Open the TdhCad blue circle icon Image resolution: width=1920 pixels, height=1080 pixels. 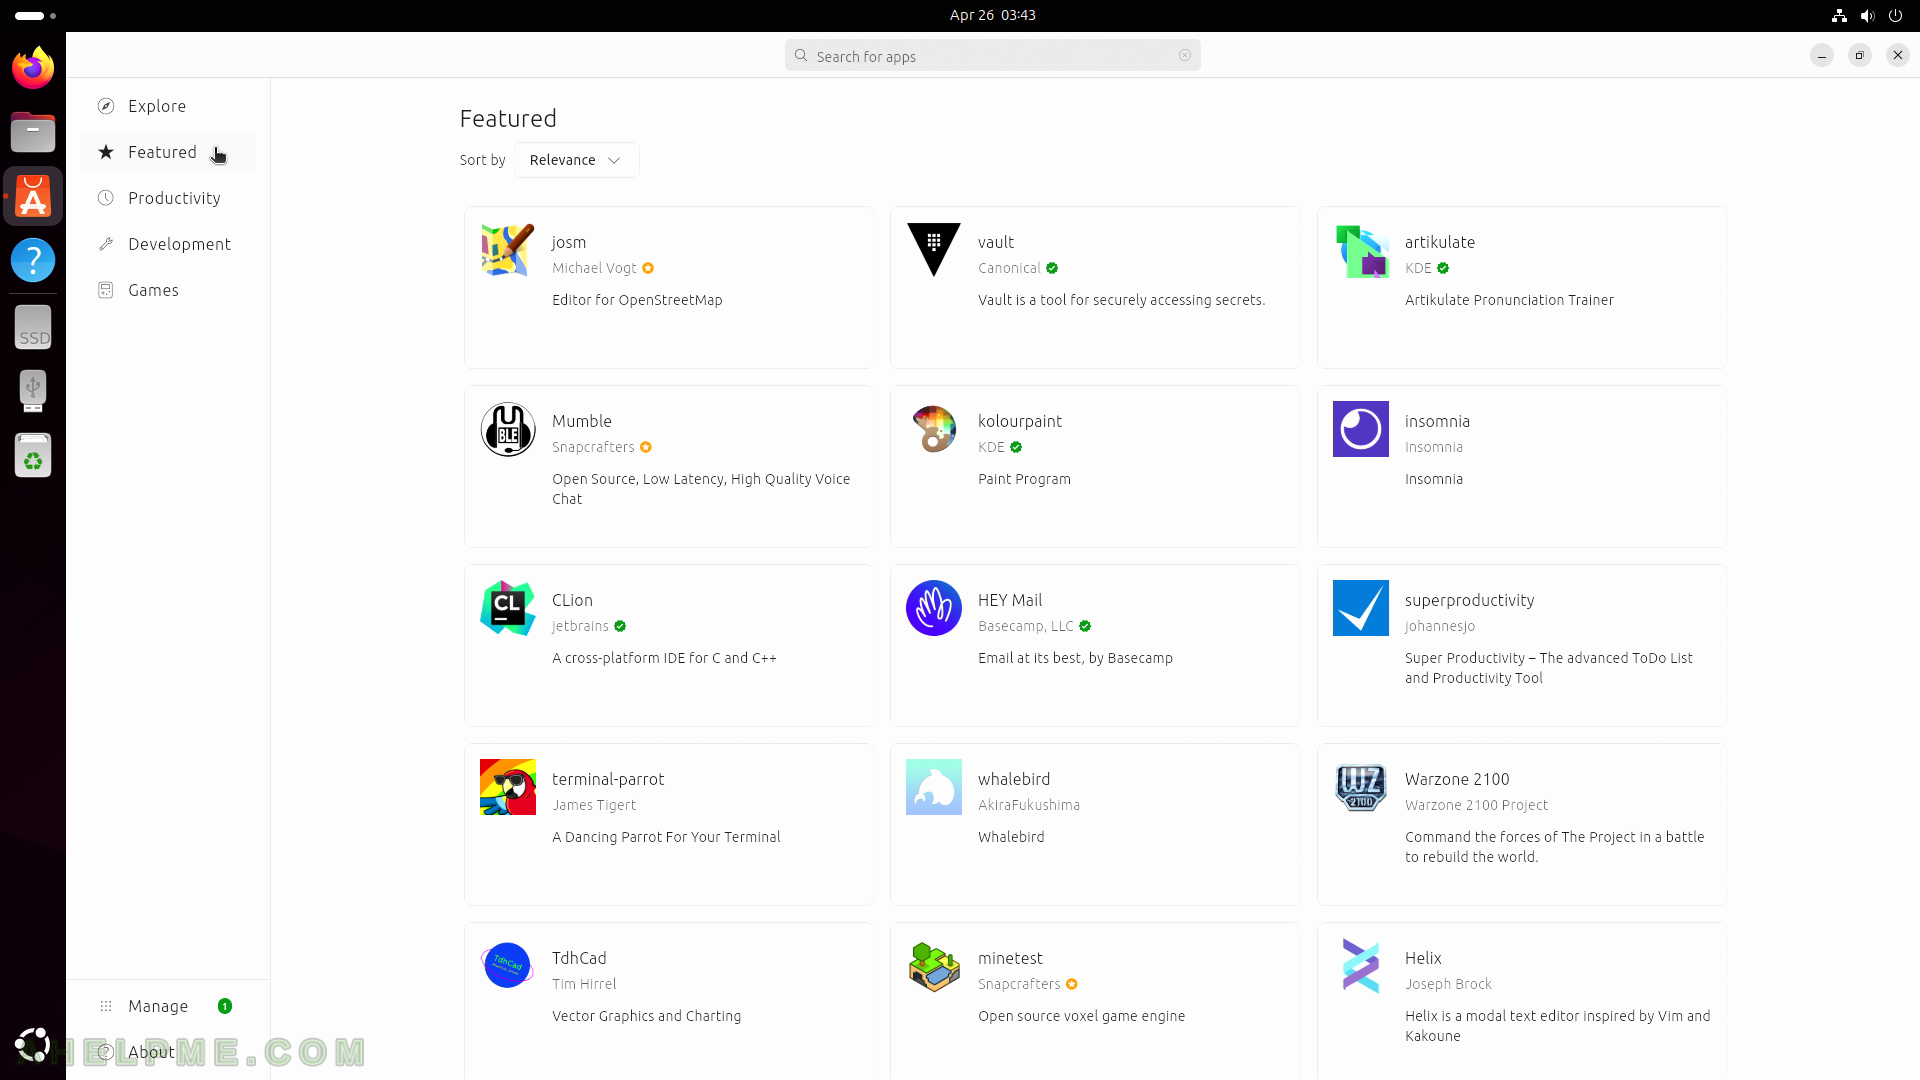point(508,966)
